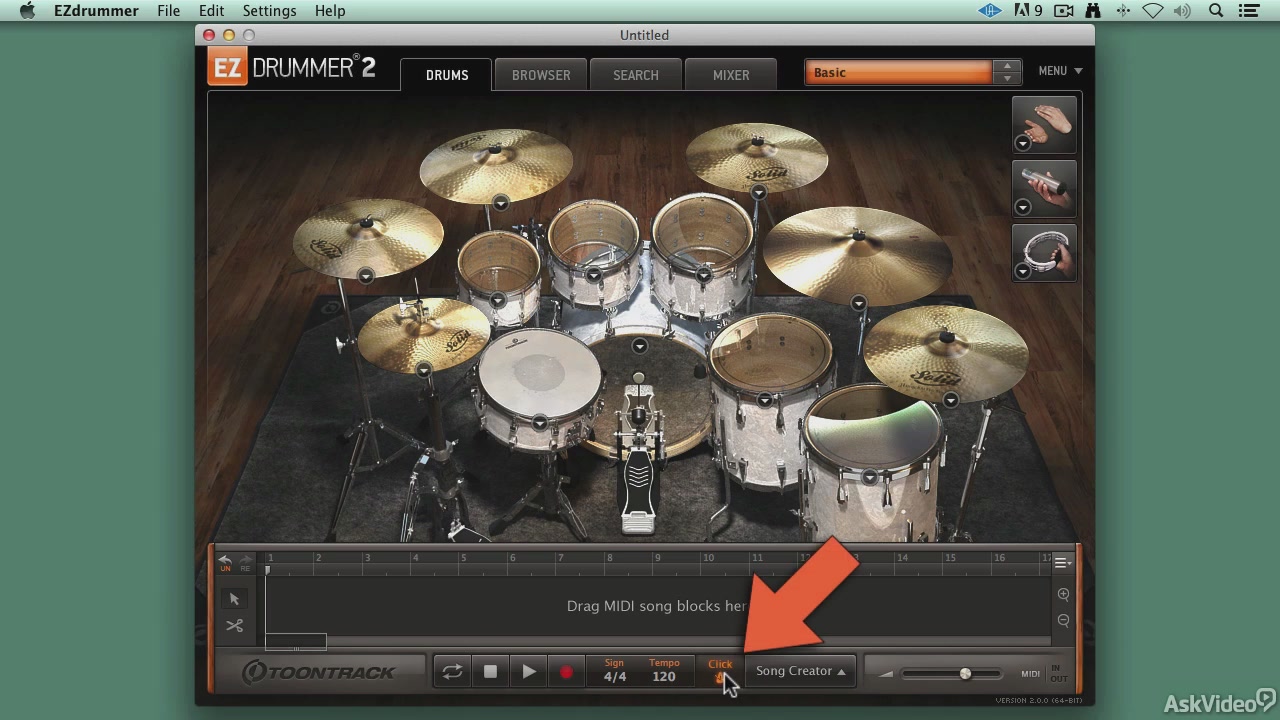
Task: Open the hi-hat dropdown arrow
Action: coord(423,370)
